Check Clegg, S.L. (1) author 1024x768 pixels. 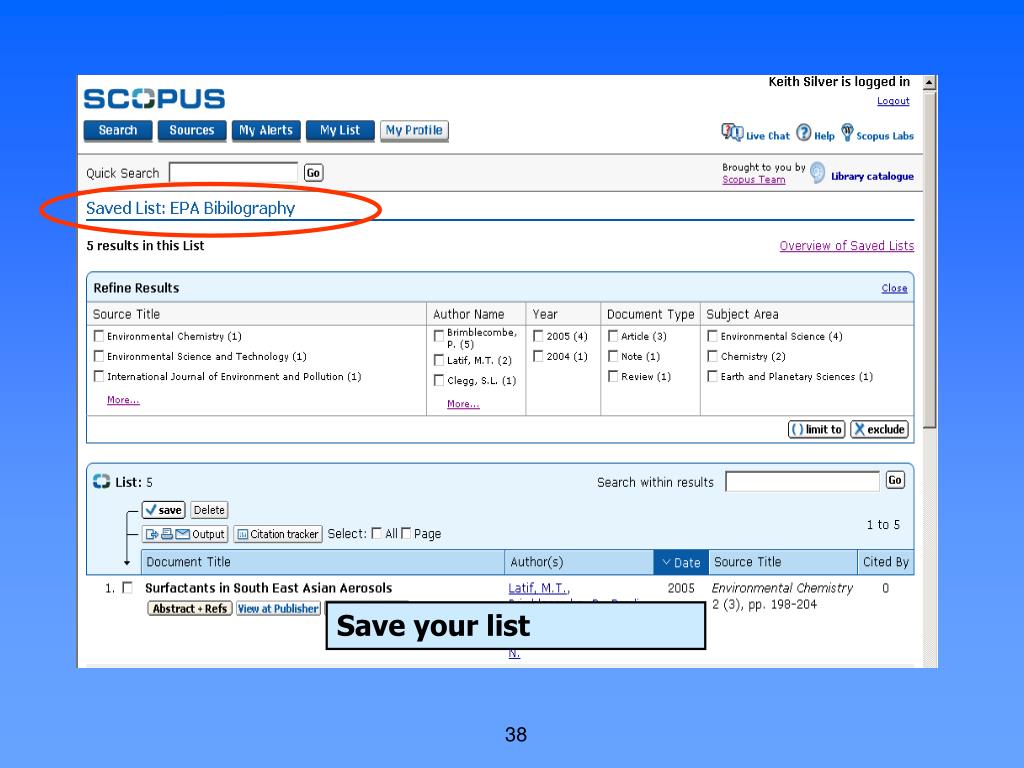pyautogui.click(x=439, y=380)
